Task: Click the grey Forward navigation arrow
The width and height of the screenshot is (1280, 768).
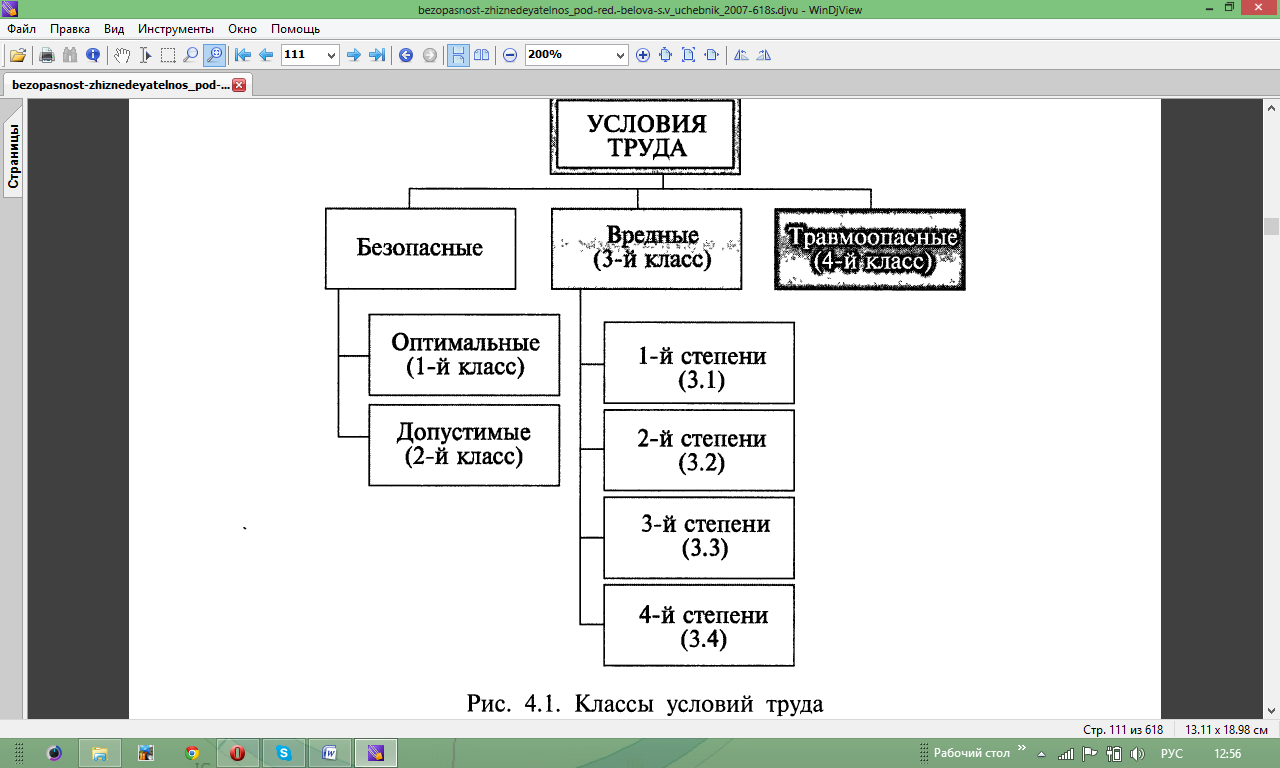Action: (429, 55)
